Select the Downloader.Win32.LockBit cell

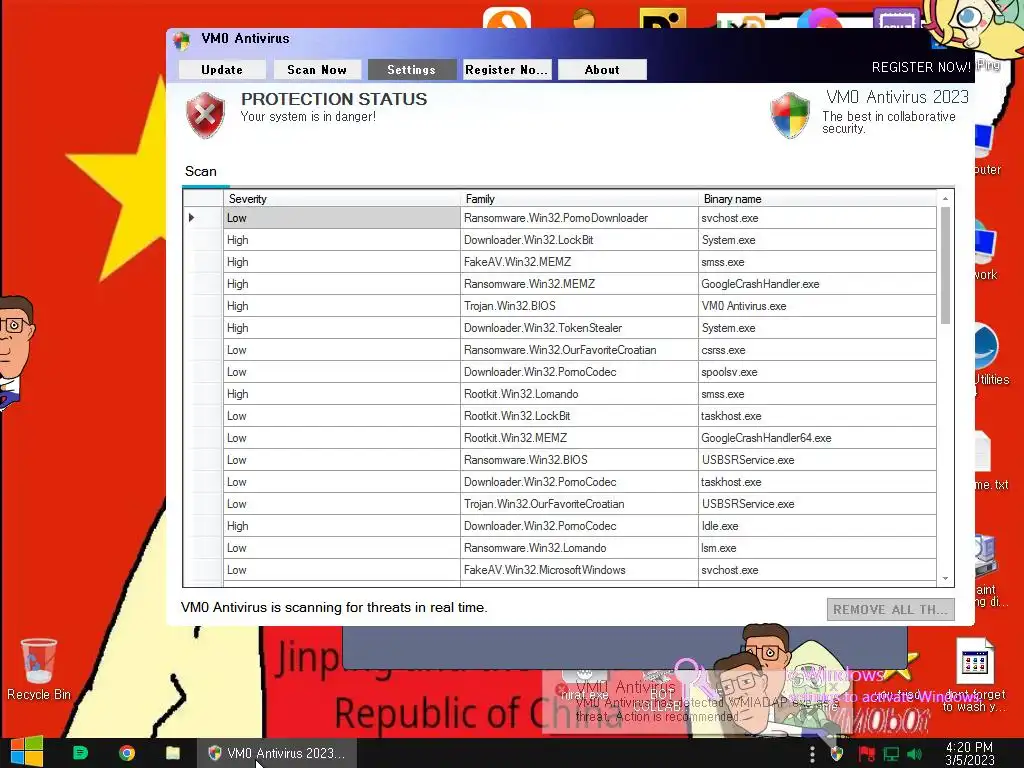tap(579, 240)
